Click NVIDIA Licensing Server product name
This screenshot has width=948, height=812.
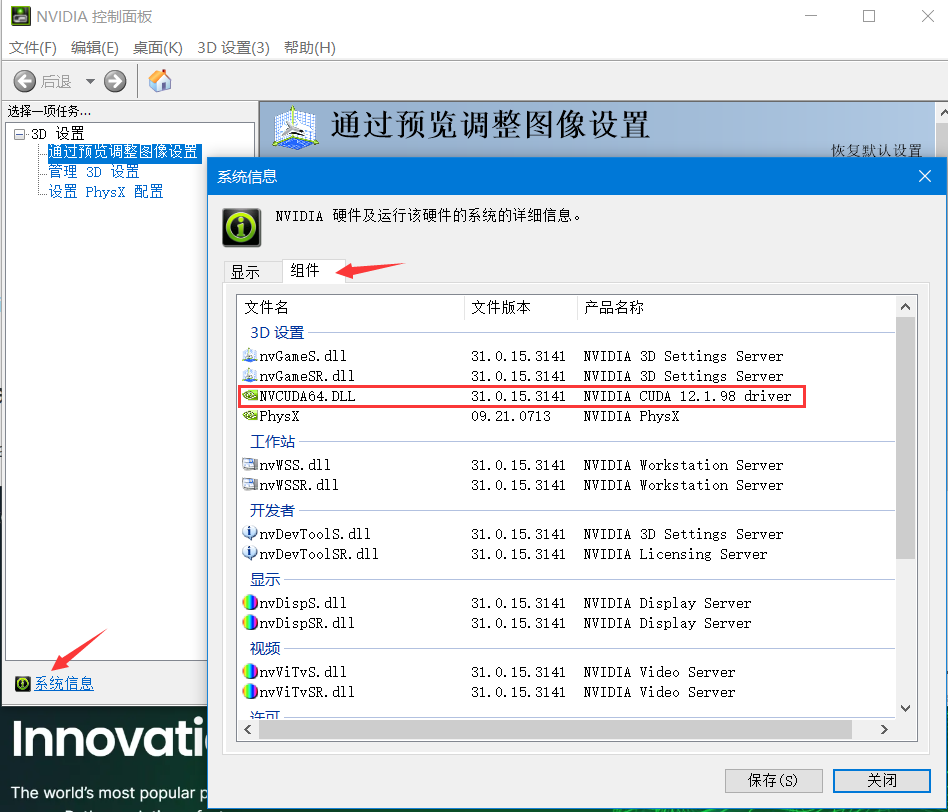(675, 554)
